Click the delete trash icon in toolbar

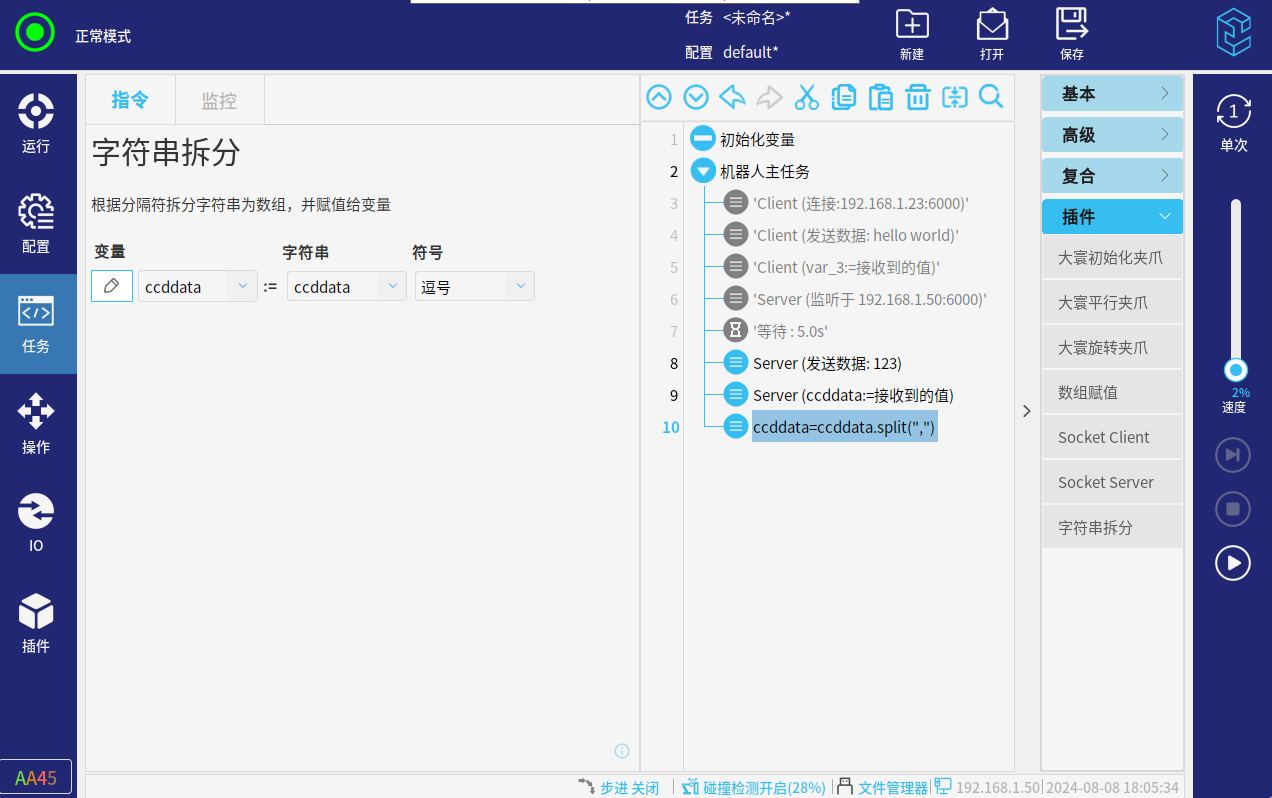917,97
